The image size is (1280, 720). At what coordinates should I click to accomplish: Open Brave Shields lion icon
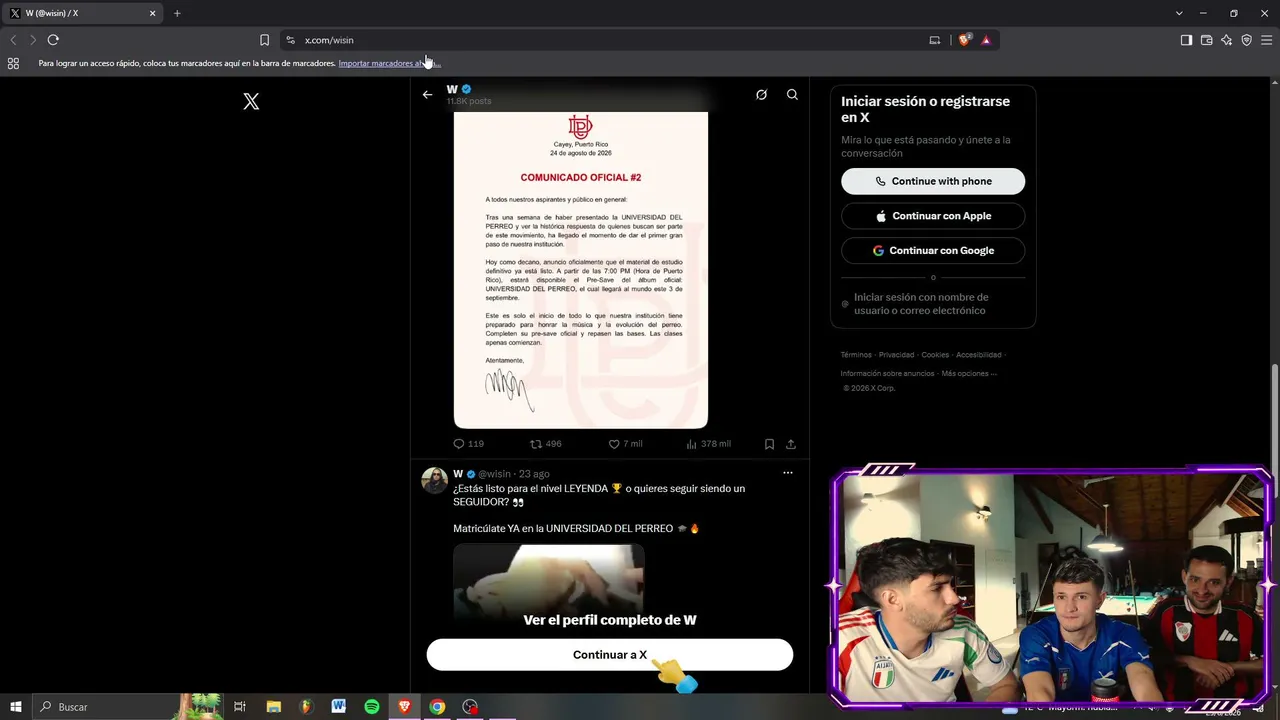pos(965,40)
